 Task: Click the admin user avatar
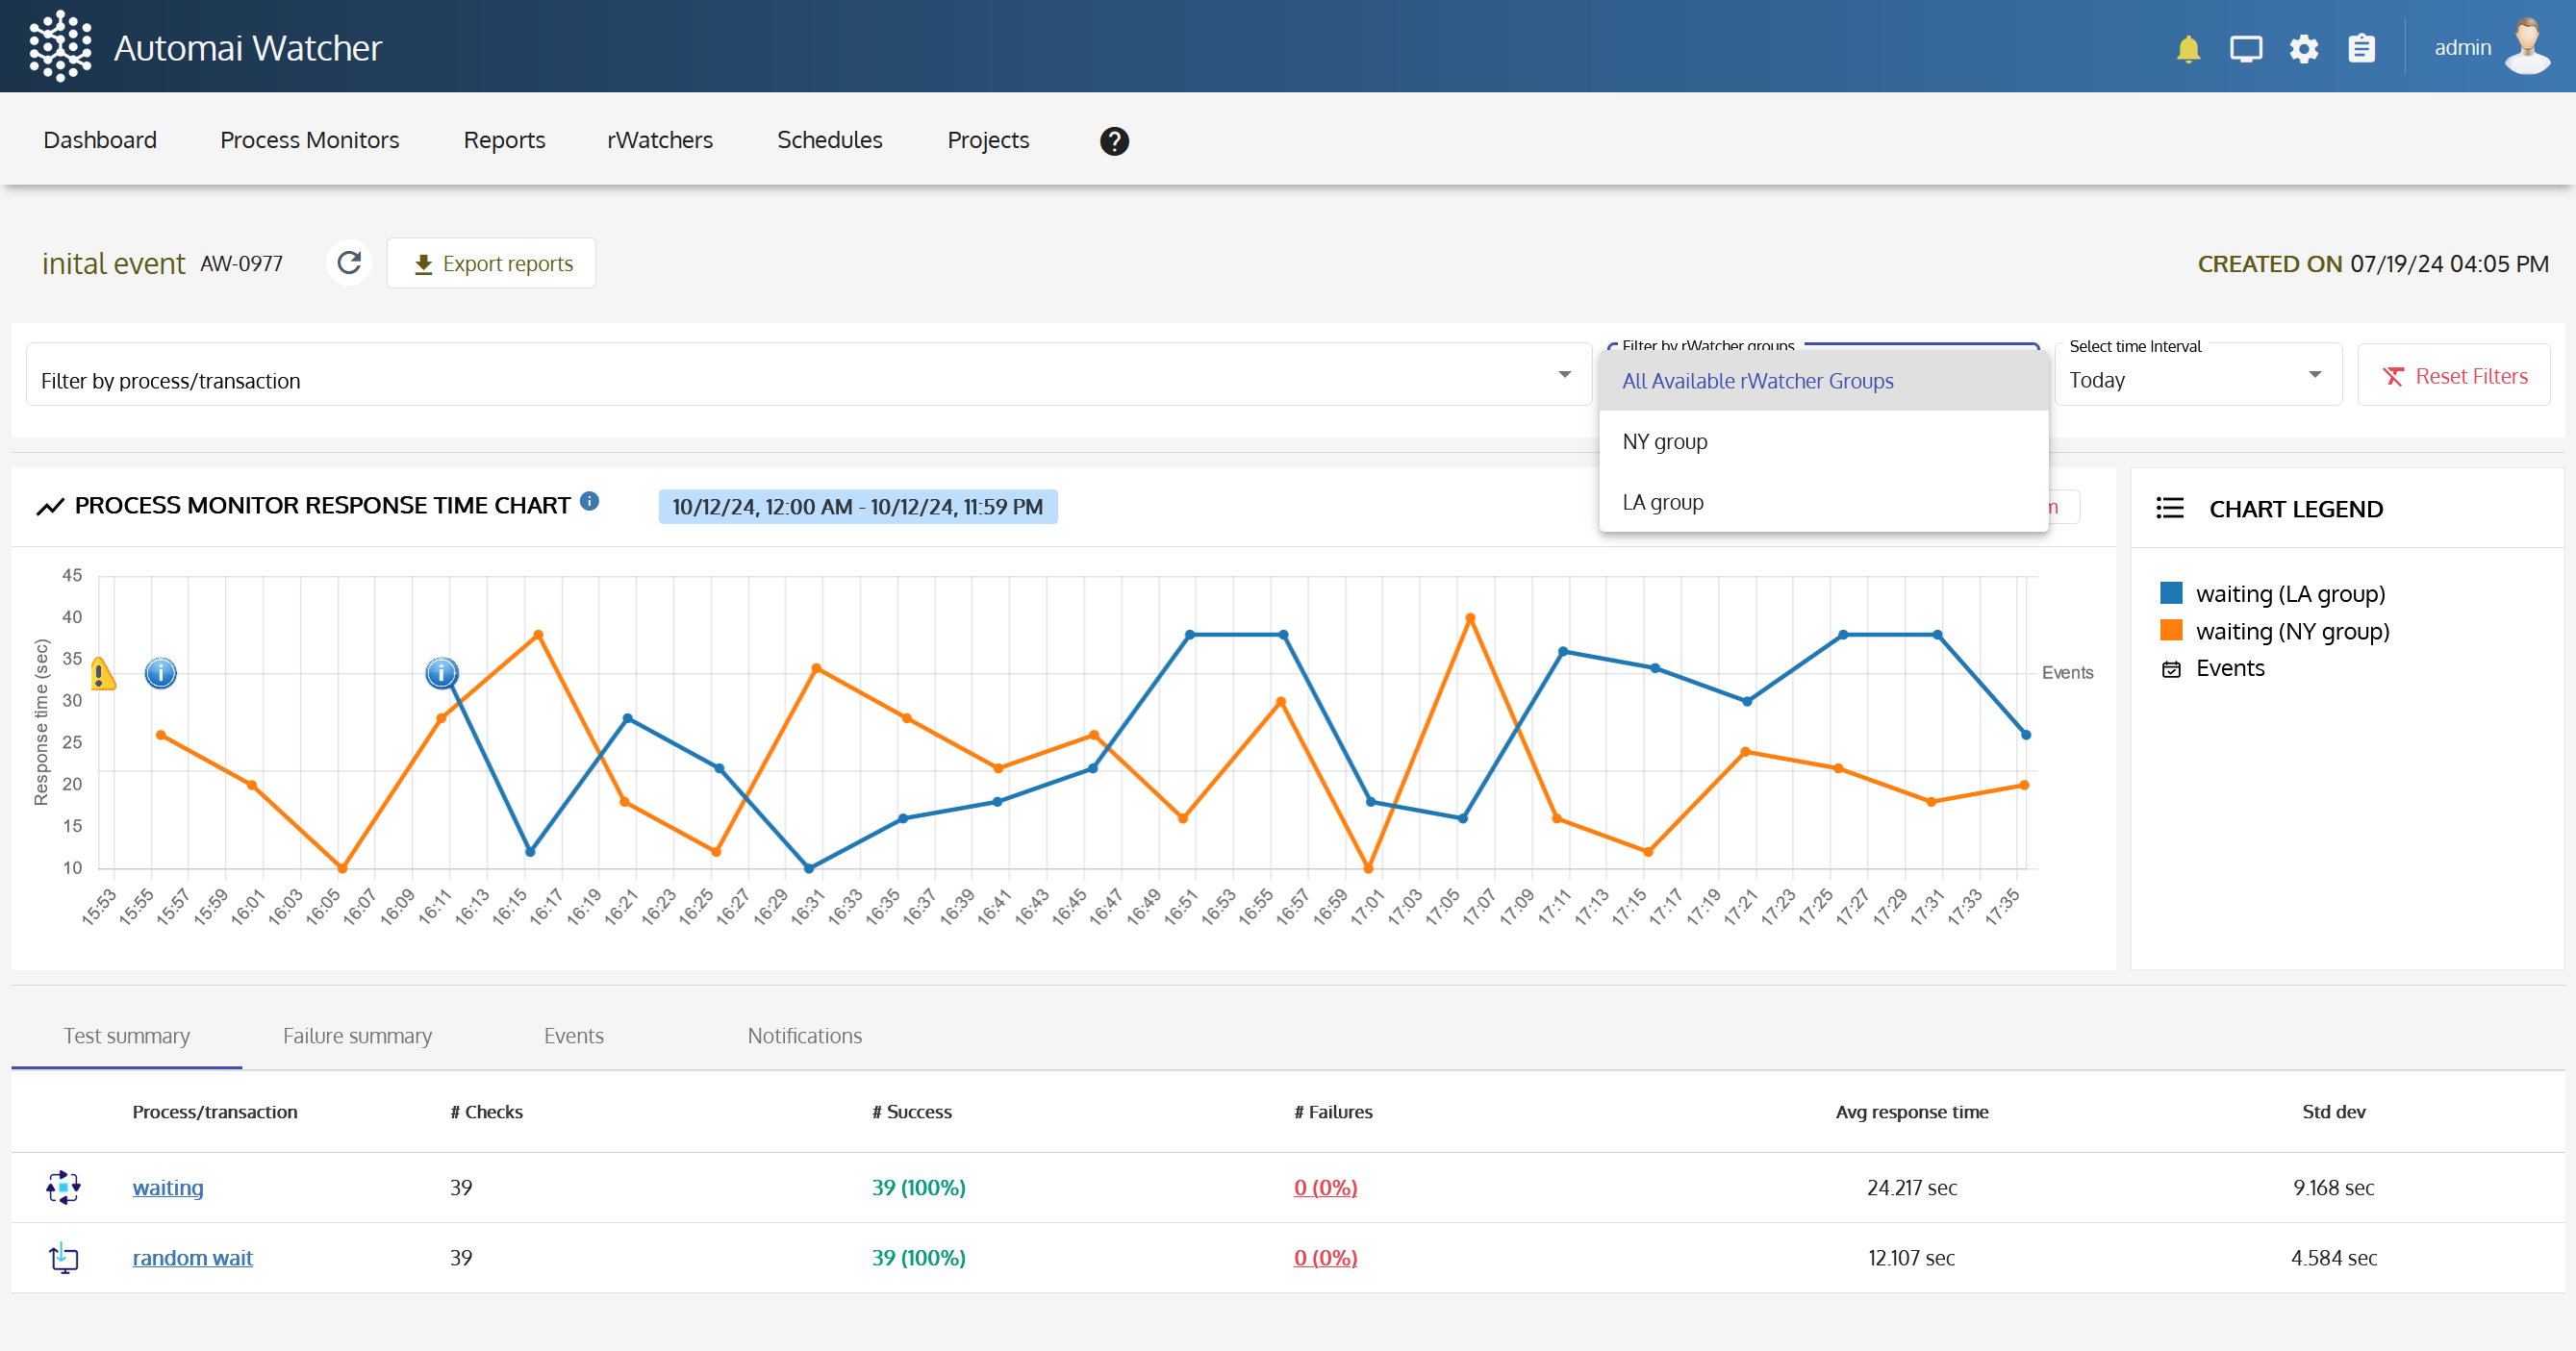pos(2527,47)
